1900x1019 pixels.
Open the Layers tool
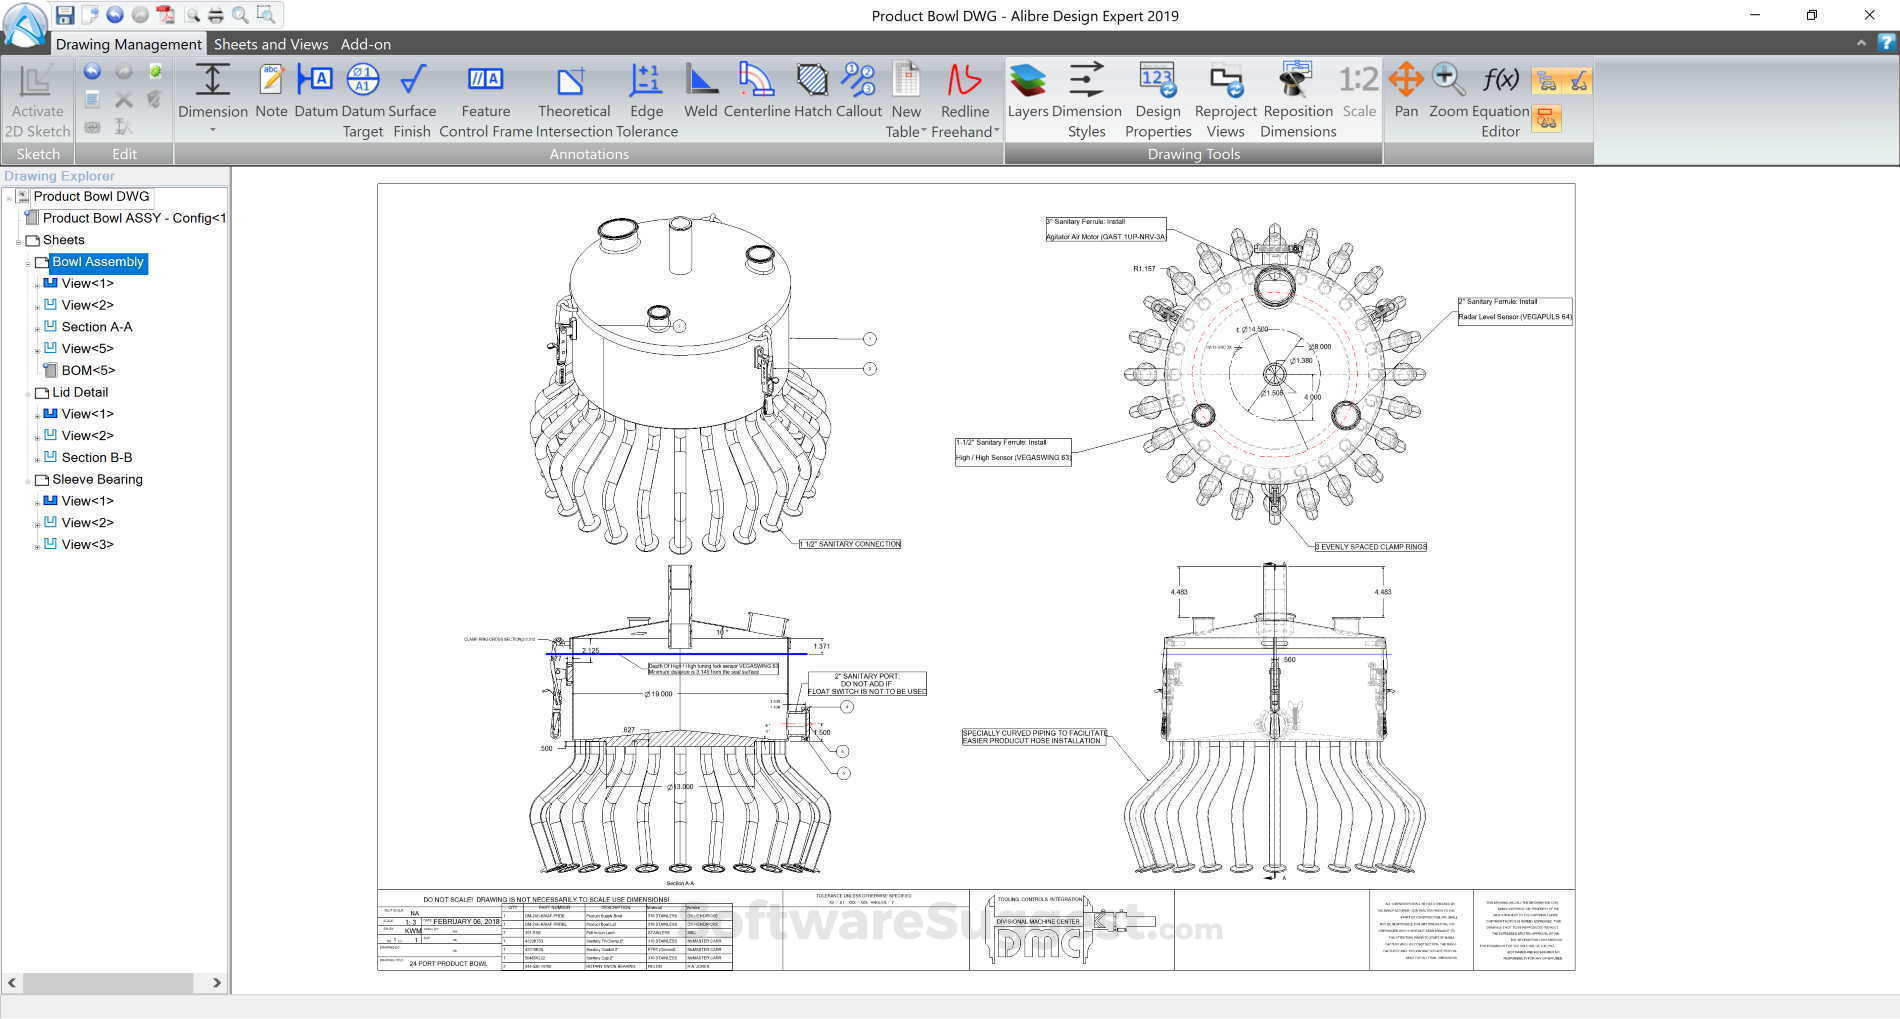point(1028,95)
